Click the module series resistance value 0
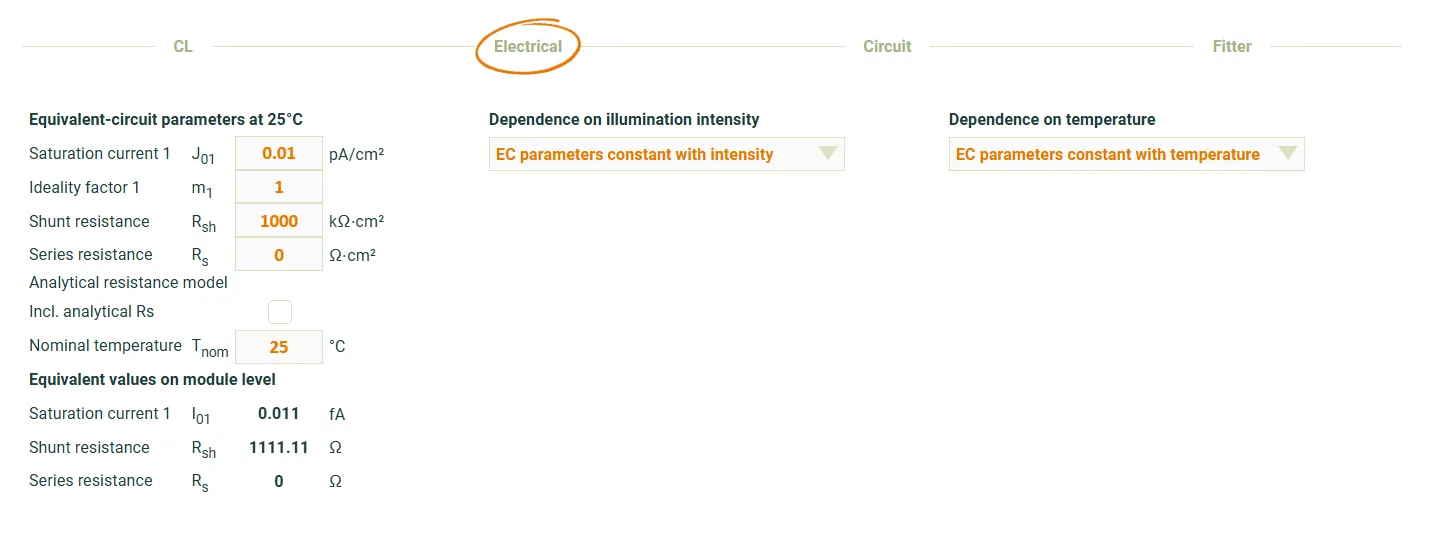This screenshot has width=1430, height=545. (x=278, y=481)
